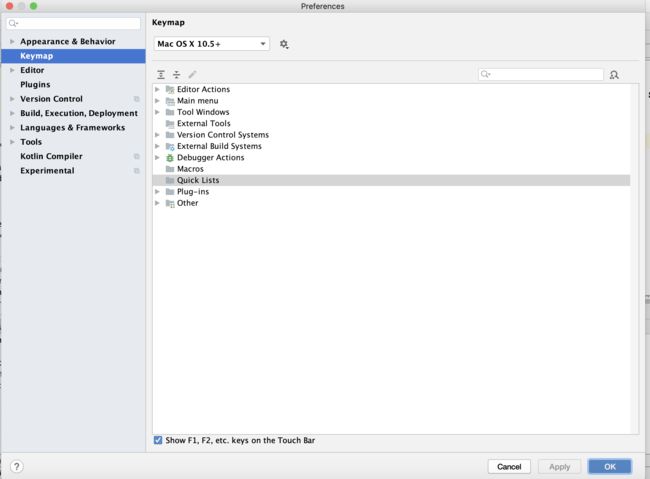Screen dimensions: 650x479
Task: Click the Cancel button
Action: (x=509, y=467)
